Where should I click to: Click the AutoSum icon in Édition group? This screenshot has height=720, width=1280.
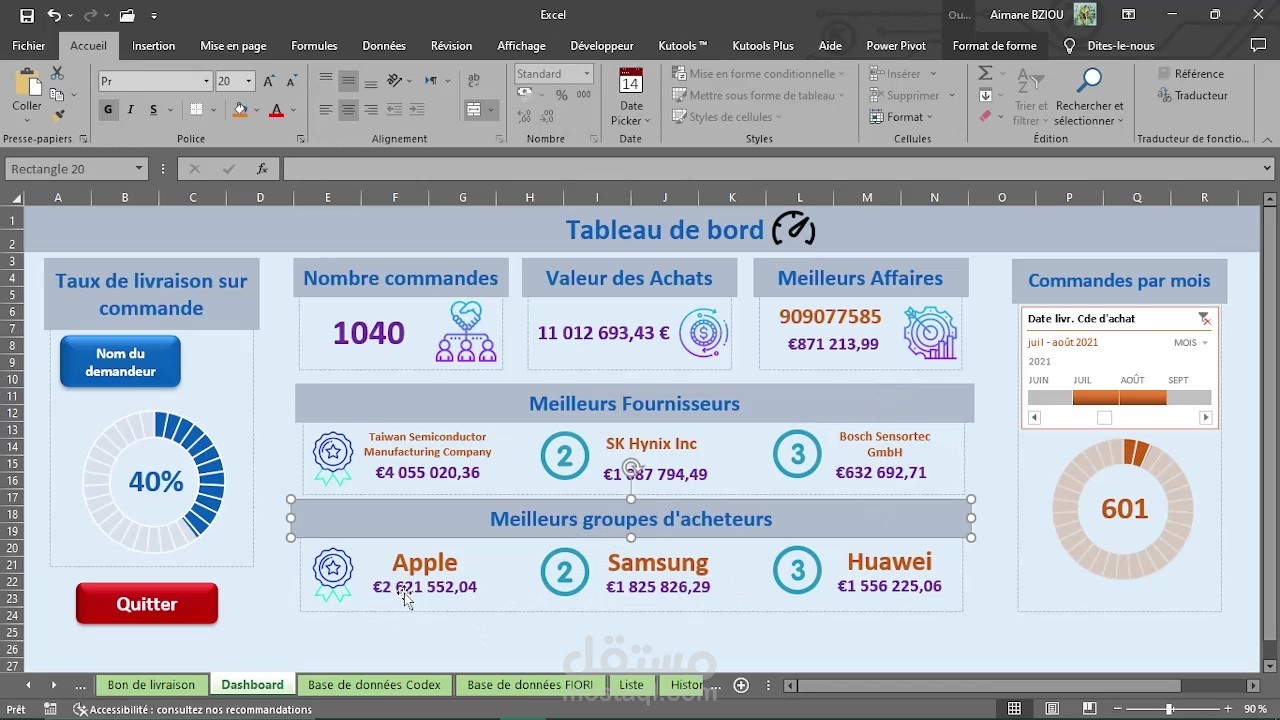tap(984, 73)
